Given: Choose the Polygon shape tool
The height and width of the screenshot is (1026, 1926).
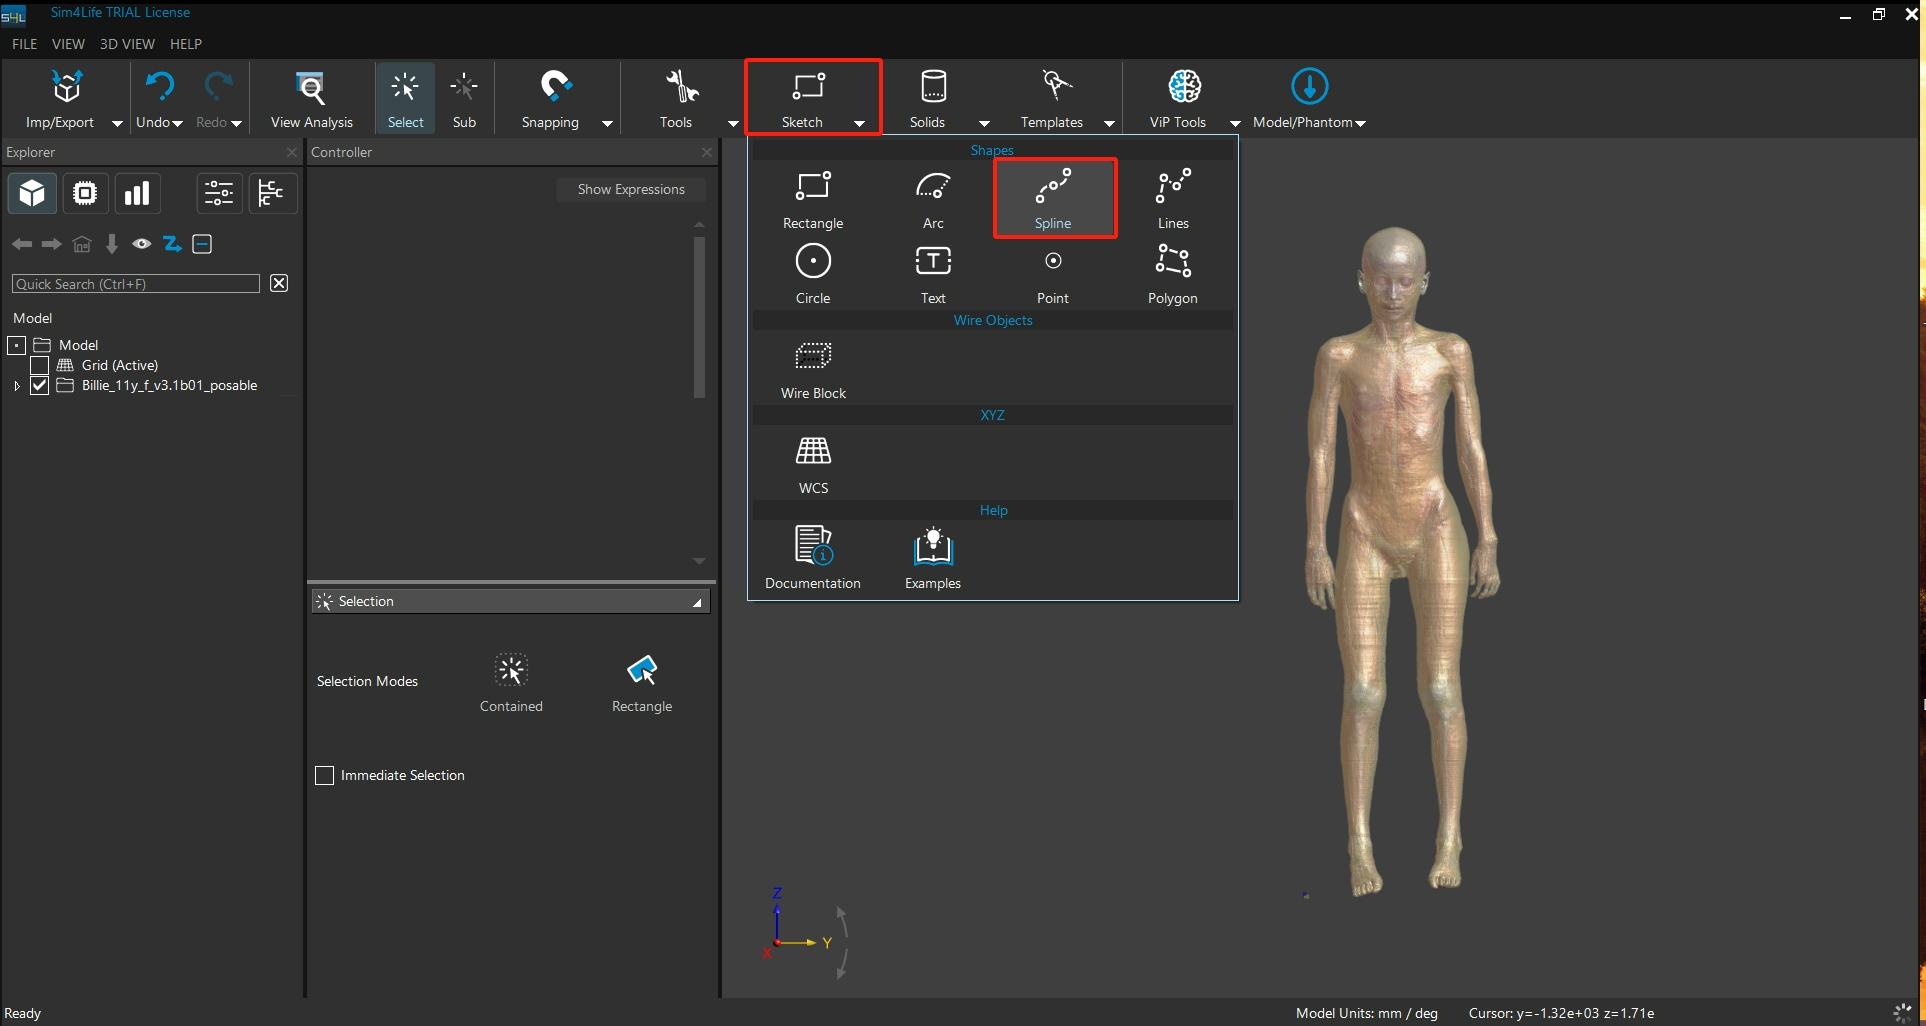Looking at the screenshot, I should (1172, 274).
